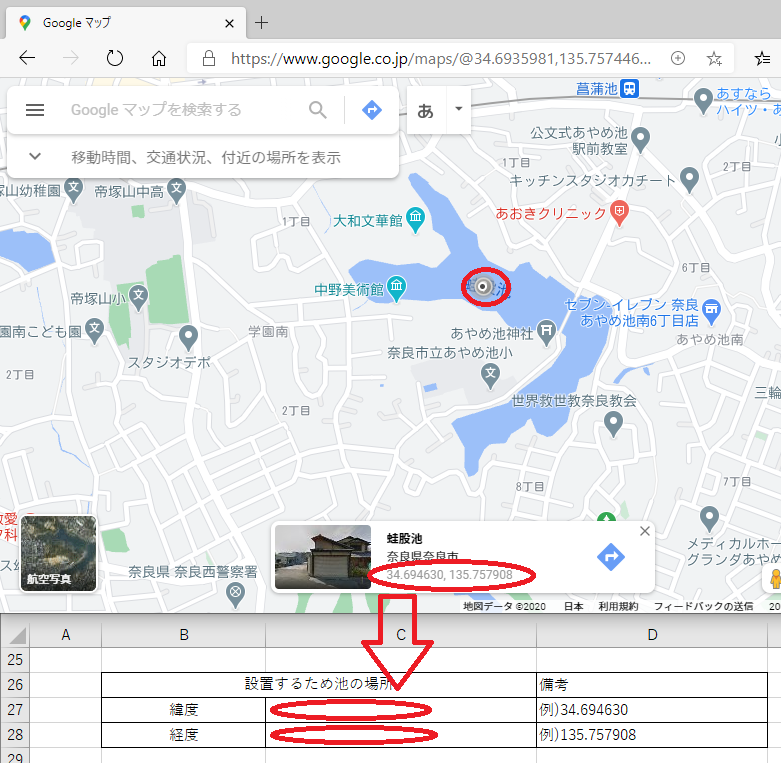Select the Google マップ browser tab
Screen dimensions: 781x763
pos(120,22)
